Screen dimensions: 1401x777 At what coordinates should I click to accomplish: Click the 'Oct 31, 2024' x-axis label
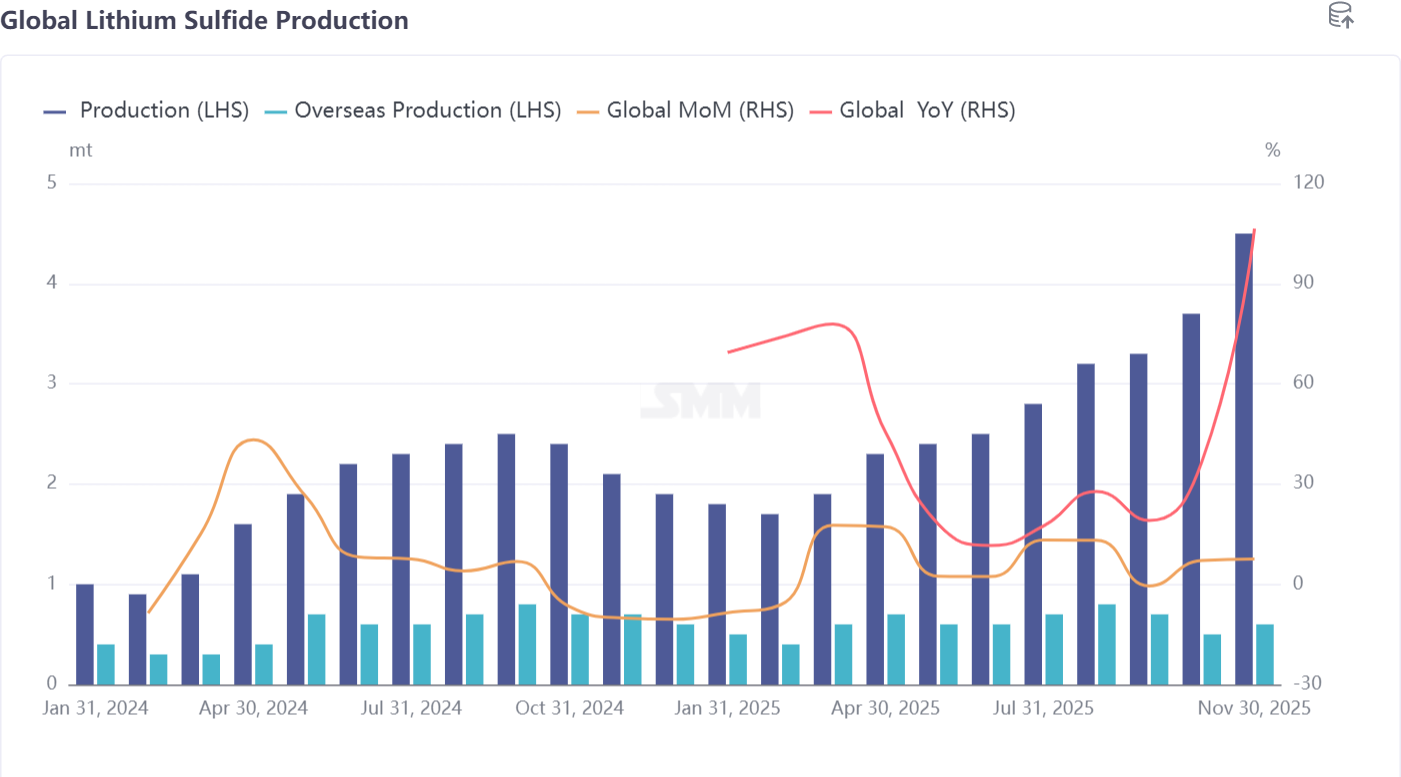click(x=570, y=708)
